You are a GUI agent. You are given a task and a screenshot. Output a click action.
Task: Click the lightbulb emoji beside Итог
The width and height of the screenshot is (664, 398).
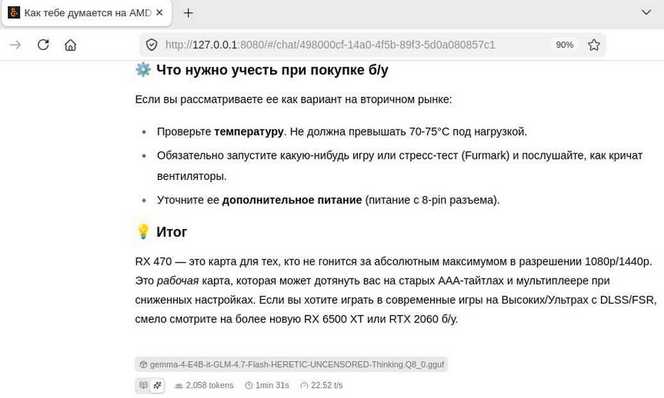pos(143,232)
